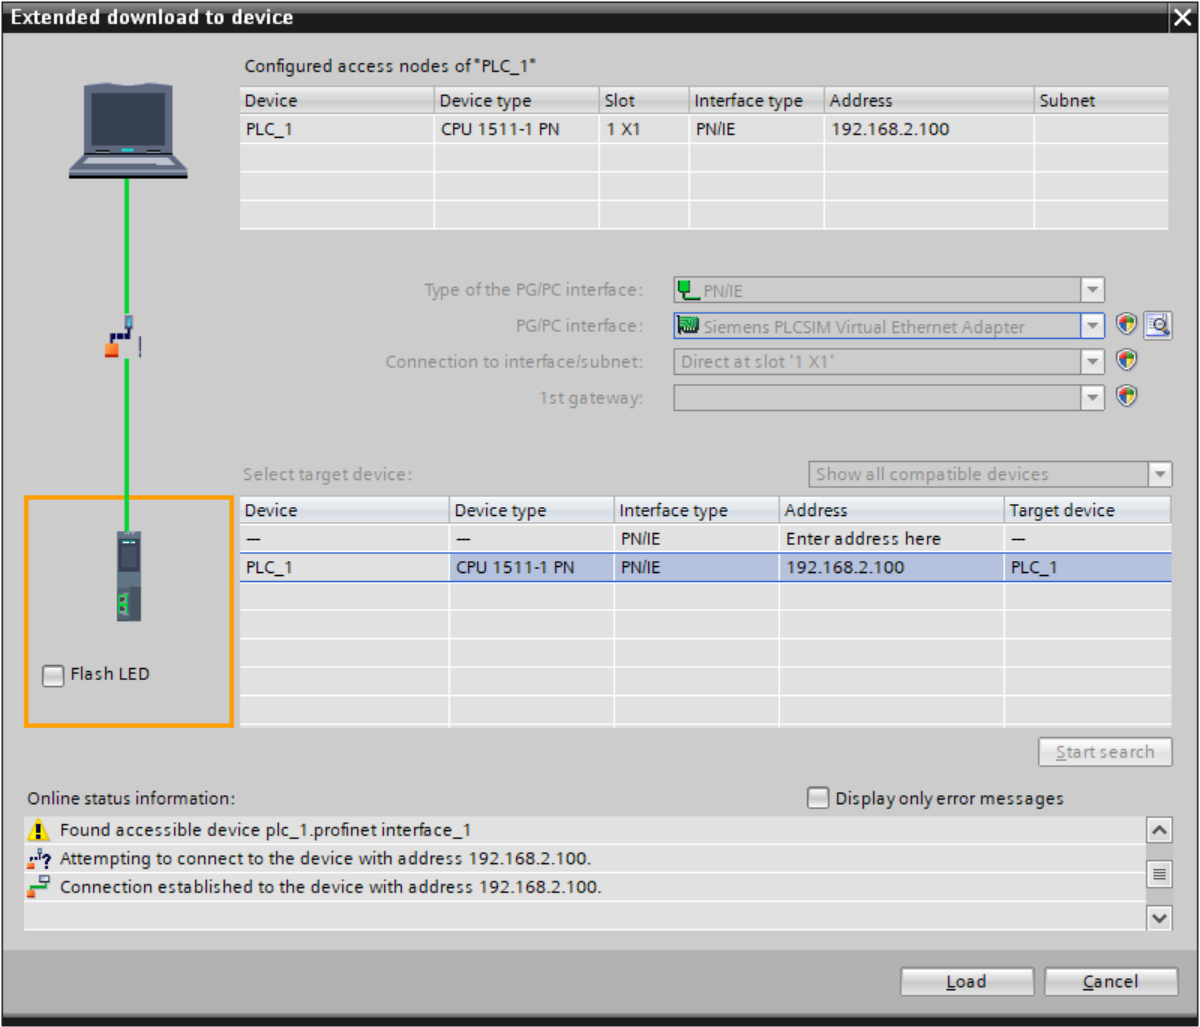Click the Load button
The image size is (1200, 1027).
[966, 982]
